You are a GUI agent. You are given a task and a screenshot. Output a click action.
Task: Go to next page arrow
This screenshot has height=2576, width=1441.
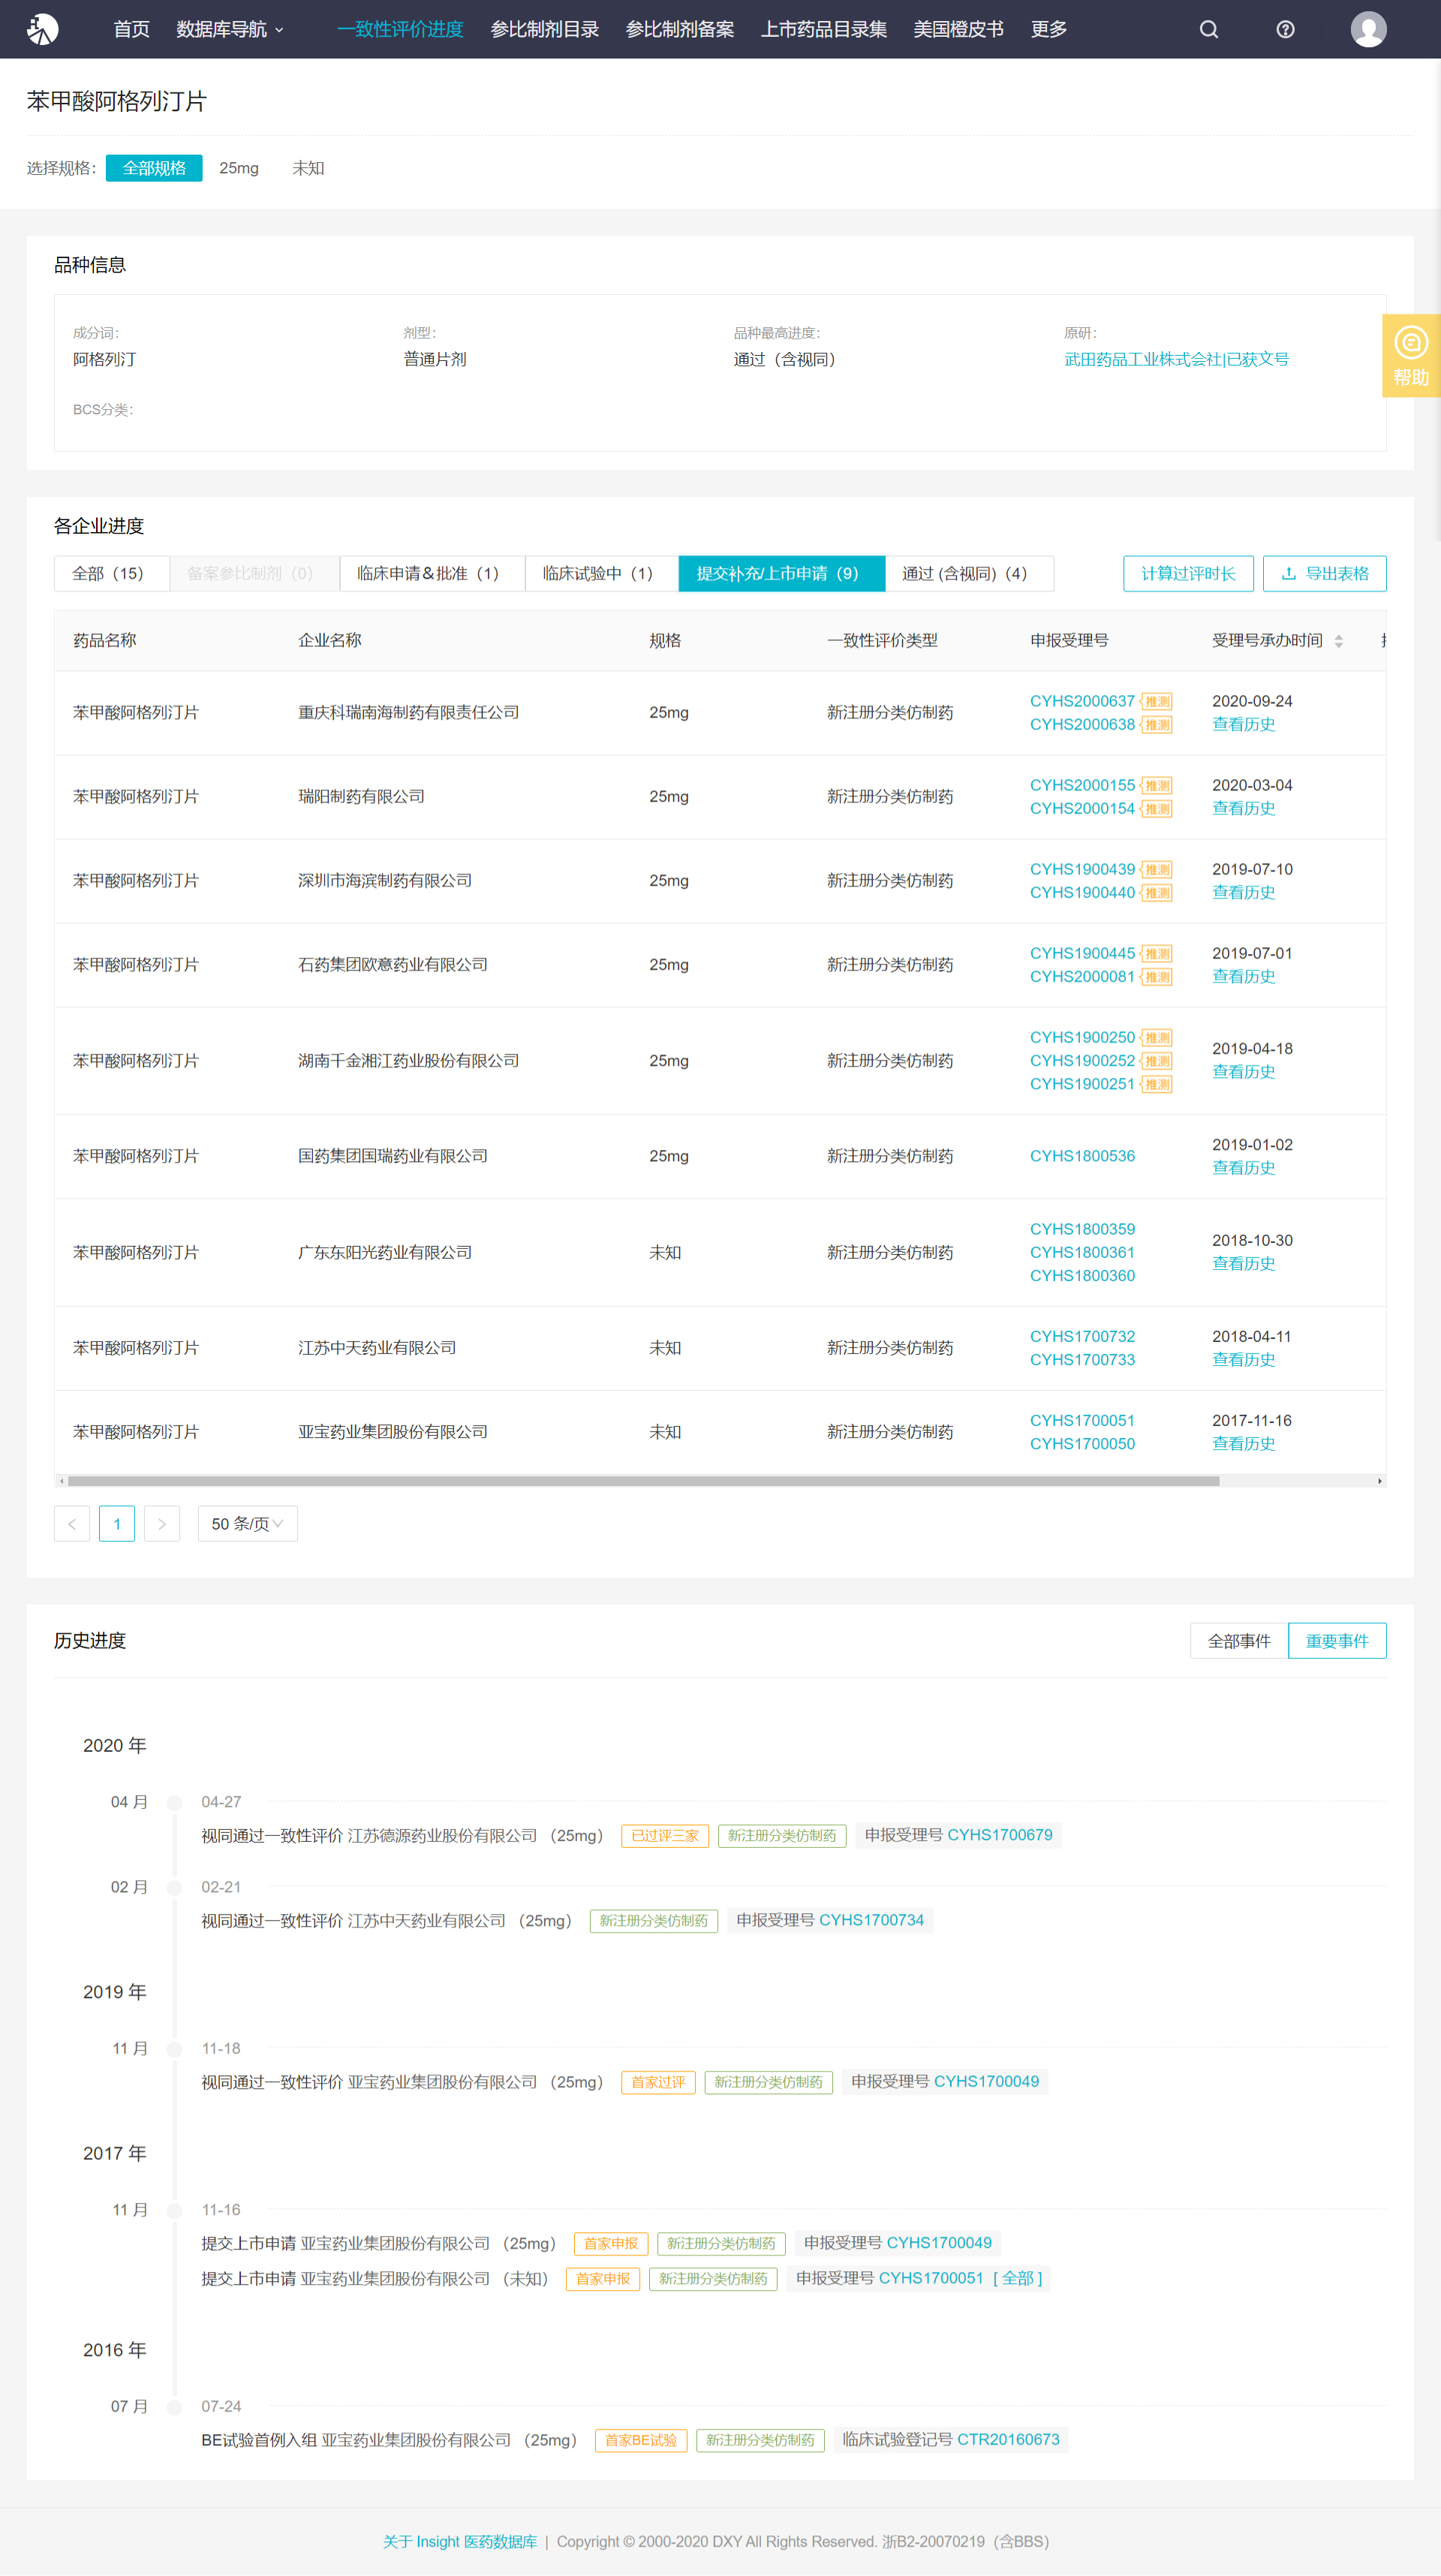[x=162, y=1524]
